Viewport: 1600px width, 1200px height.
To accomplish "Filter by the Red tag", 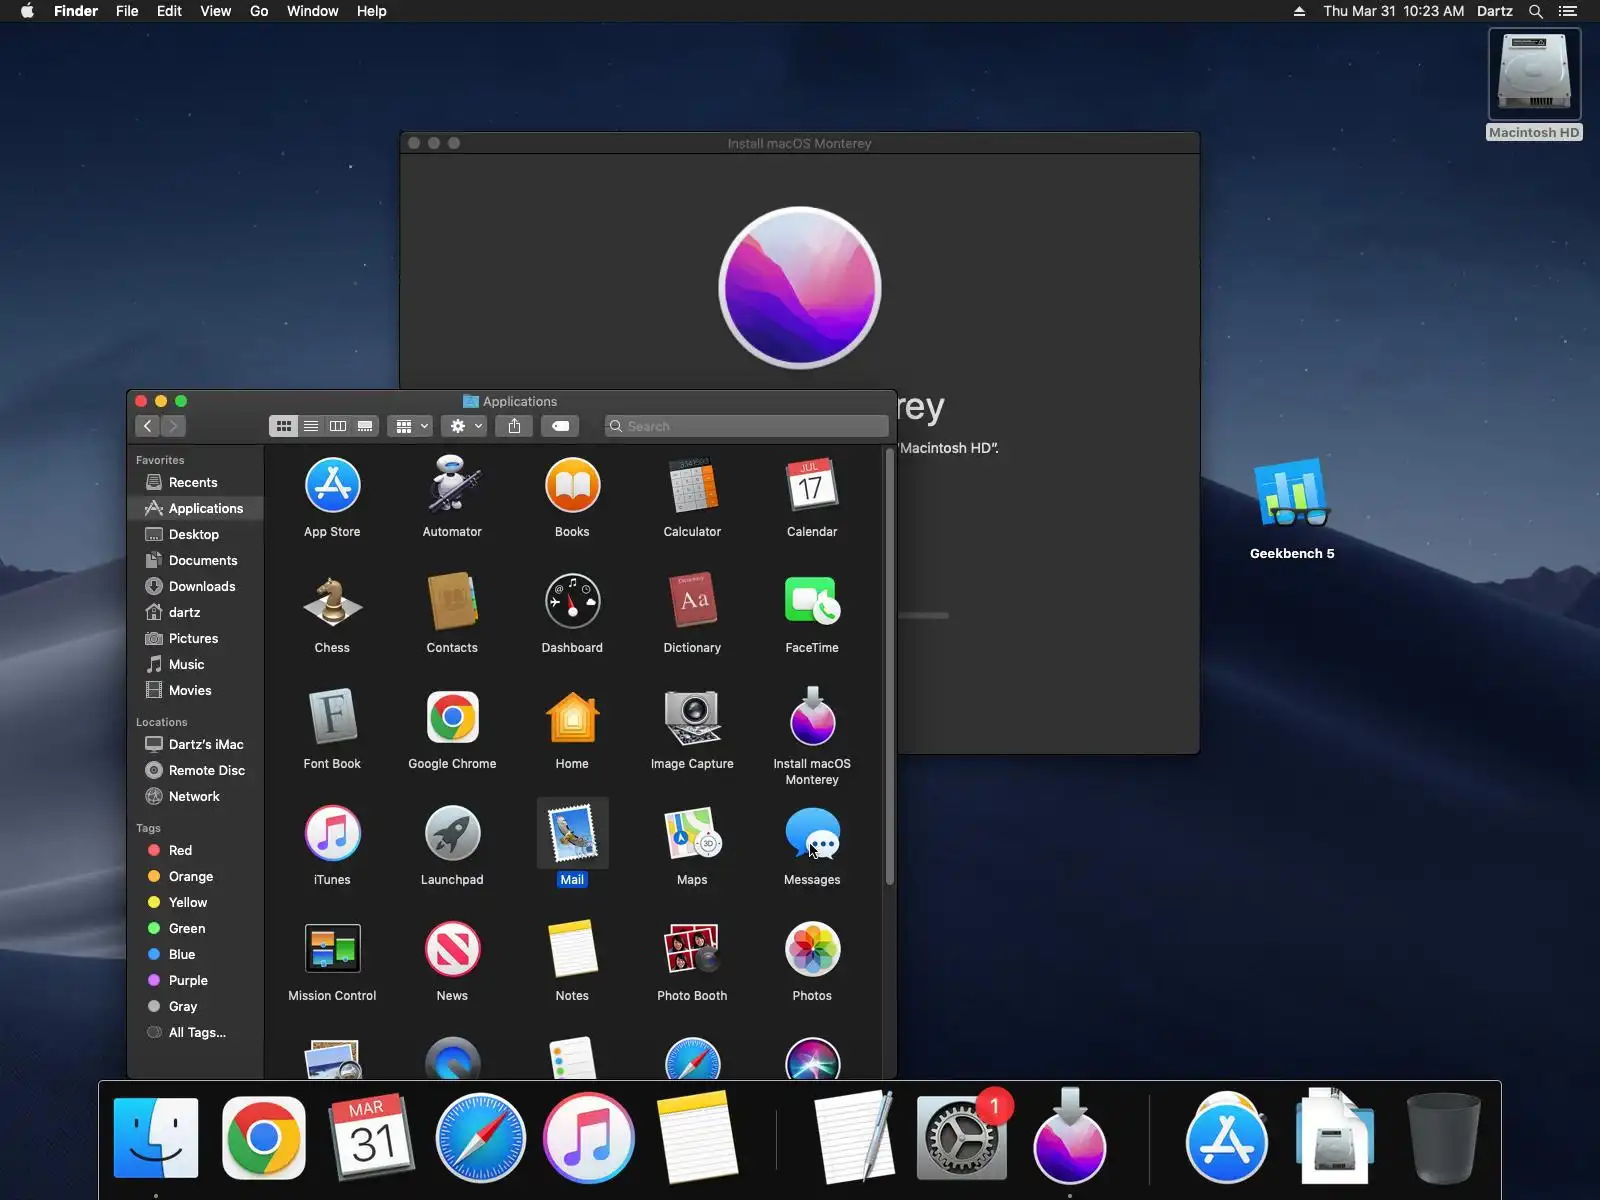I will pos(196,850).
